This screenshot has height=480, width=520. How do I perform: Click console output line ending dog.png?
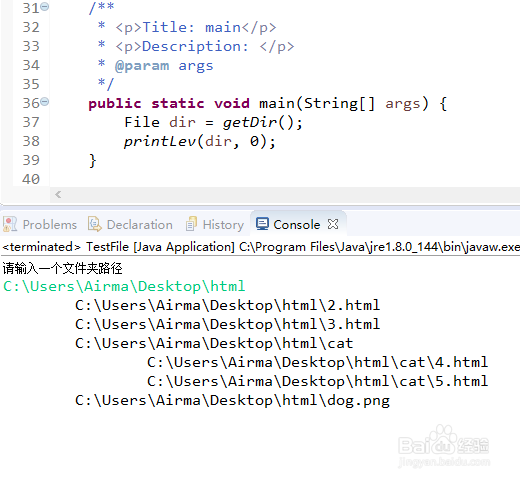[232, 401]
